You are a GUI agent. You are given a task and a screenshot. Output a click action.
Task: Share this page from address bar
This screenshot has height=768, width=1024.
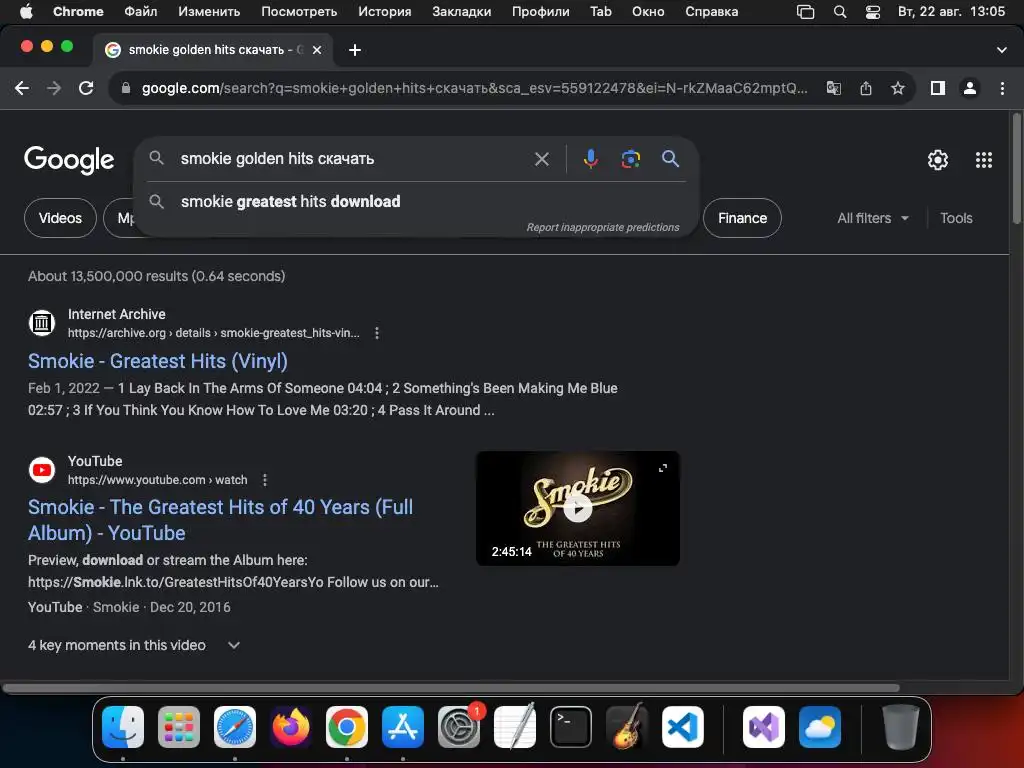point(866,88)
